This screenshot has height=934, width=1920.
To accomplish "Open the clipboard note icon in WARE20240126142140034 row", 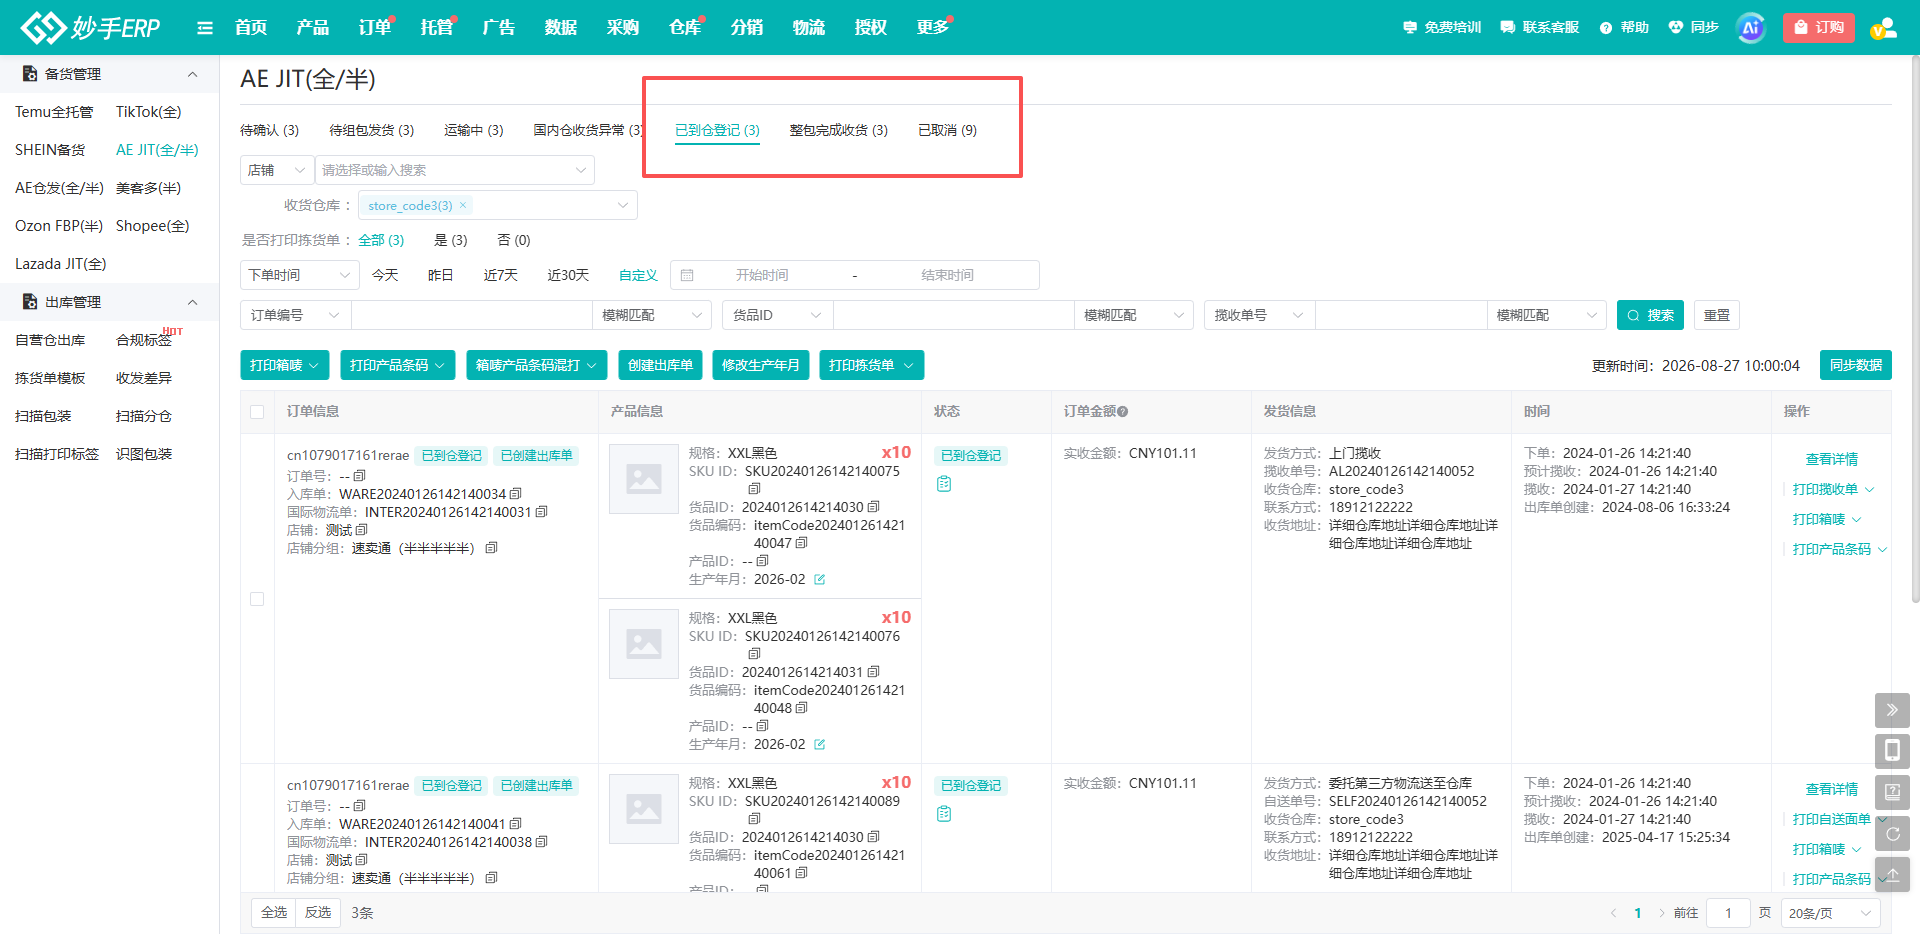I will point(944,484).
